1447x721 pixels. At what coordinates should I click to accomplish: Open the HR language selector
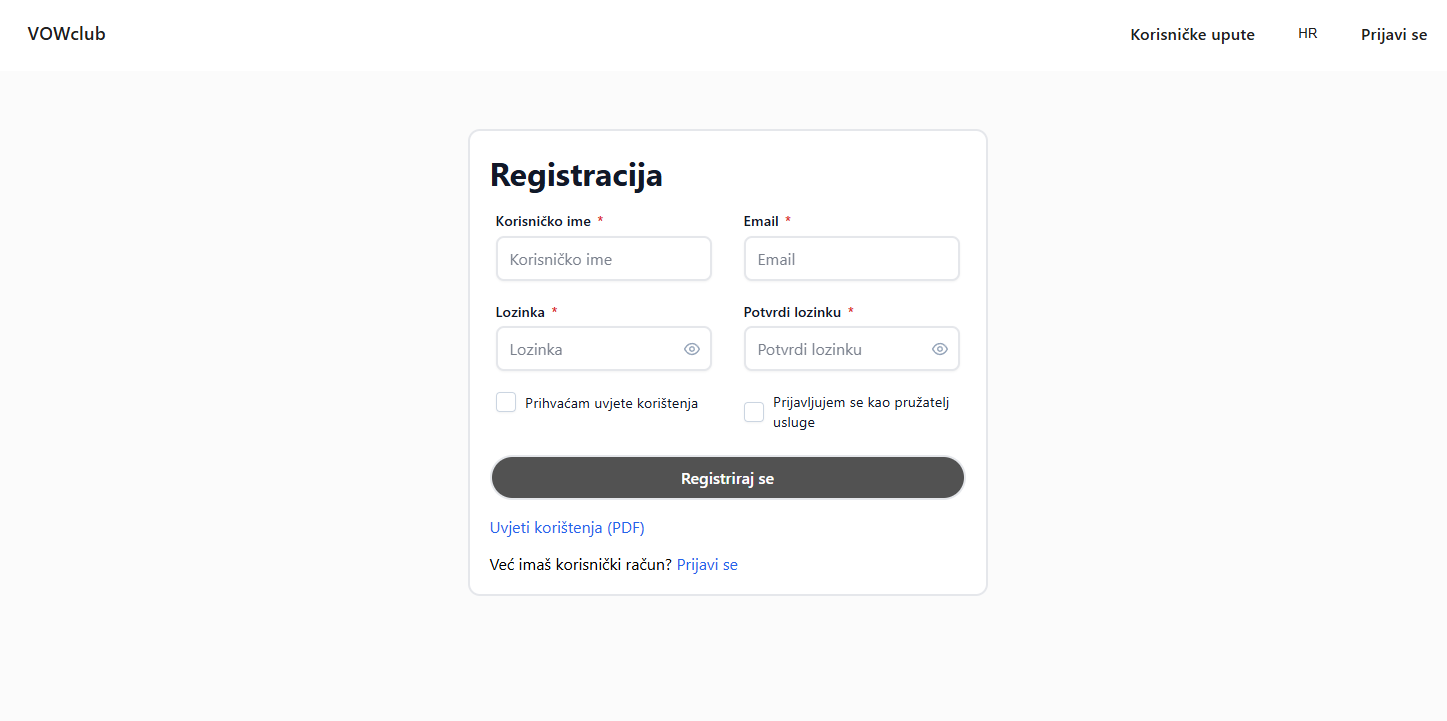tap(1307, 34)
